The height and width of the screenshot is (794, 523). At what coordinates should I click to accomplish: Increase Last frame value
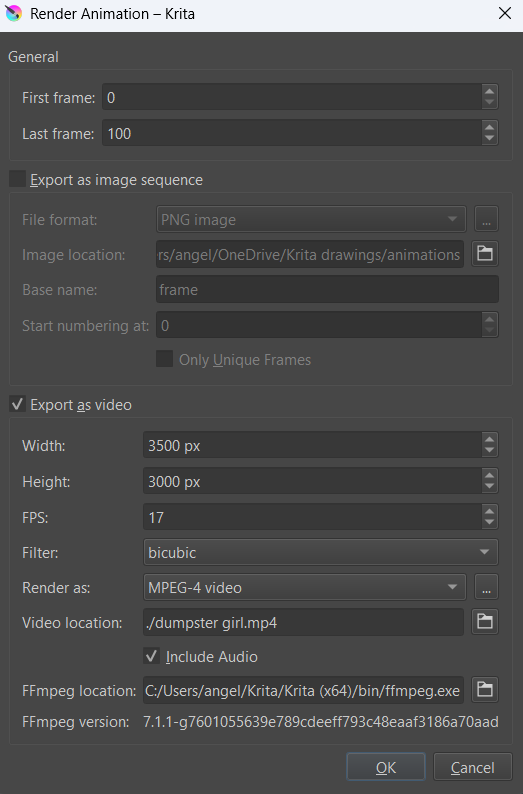pyautogui.click(x=489, y=127)
